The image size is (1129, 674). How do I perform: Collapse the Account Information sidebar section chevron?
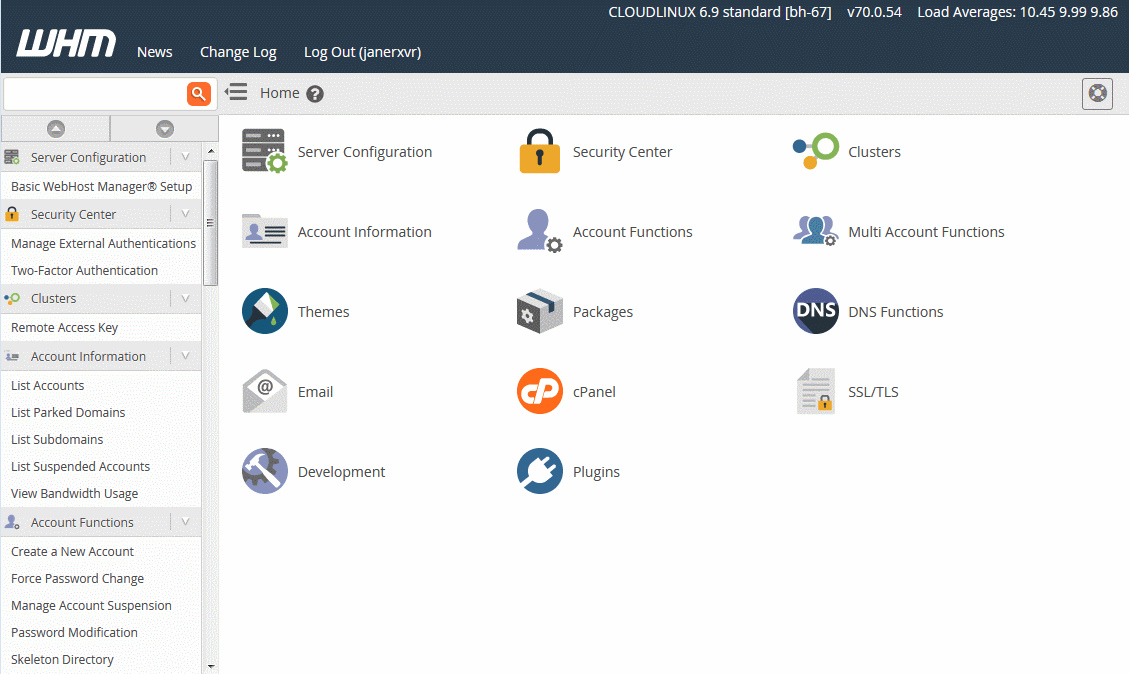pyautogui.click(x=186, y=356)
